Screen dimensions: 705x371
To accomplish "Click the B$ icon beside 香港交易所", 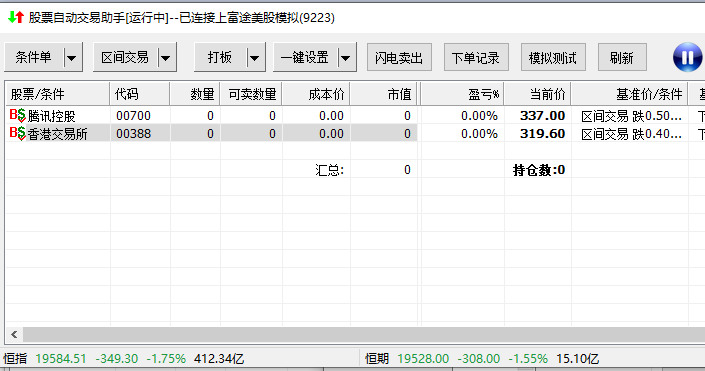I will click(18, 133).
